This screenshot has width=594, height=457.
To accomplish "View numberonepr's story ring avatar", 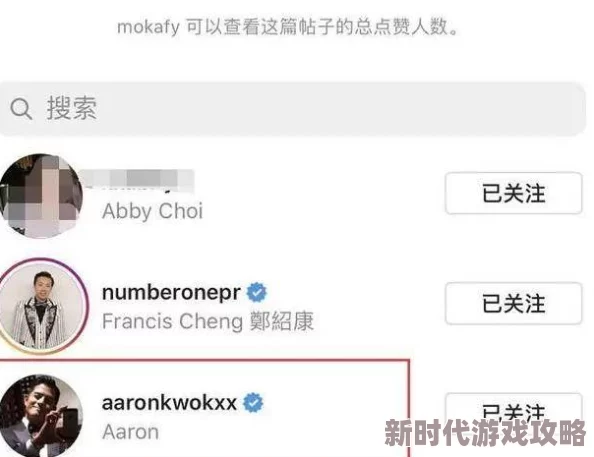I will tap(42, 306).
